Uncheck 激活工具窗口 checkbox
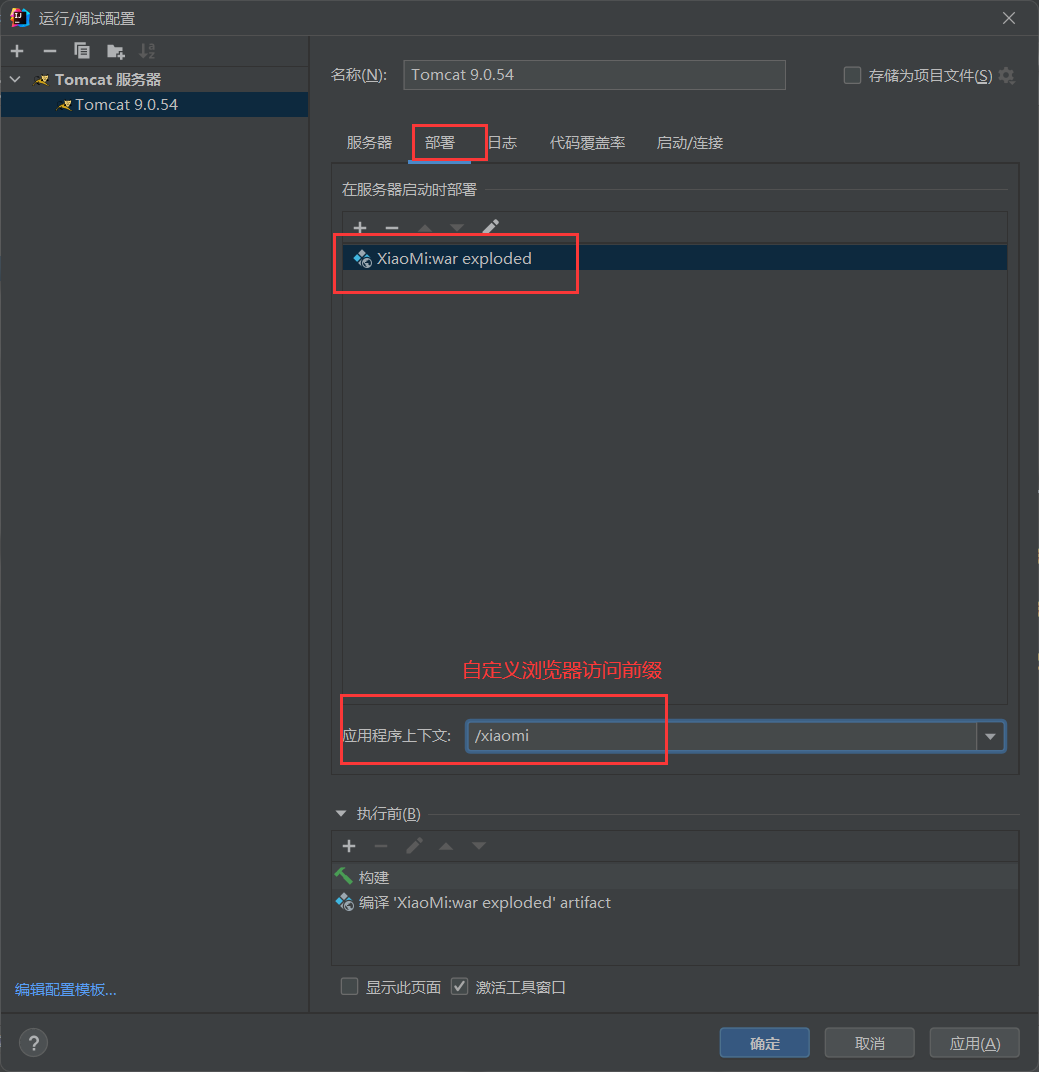 tap(459, 987)
